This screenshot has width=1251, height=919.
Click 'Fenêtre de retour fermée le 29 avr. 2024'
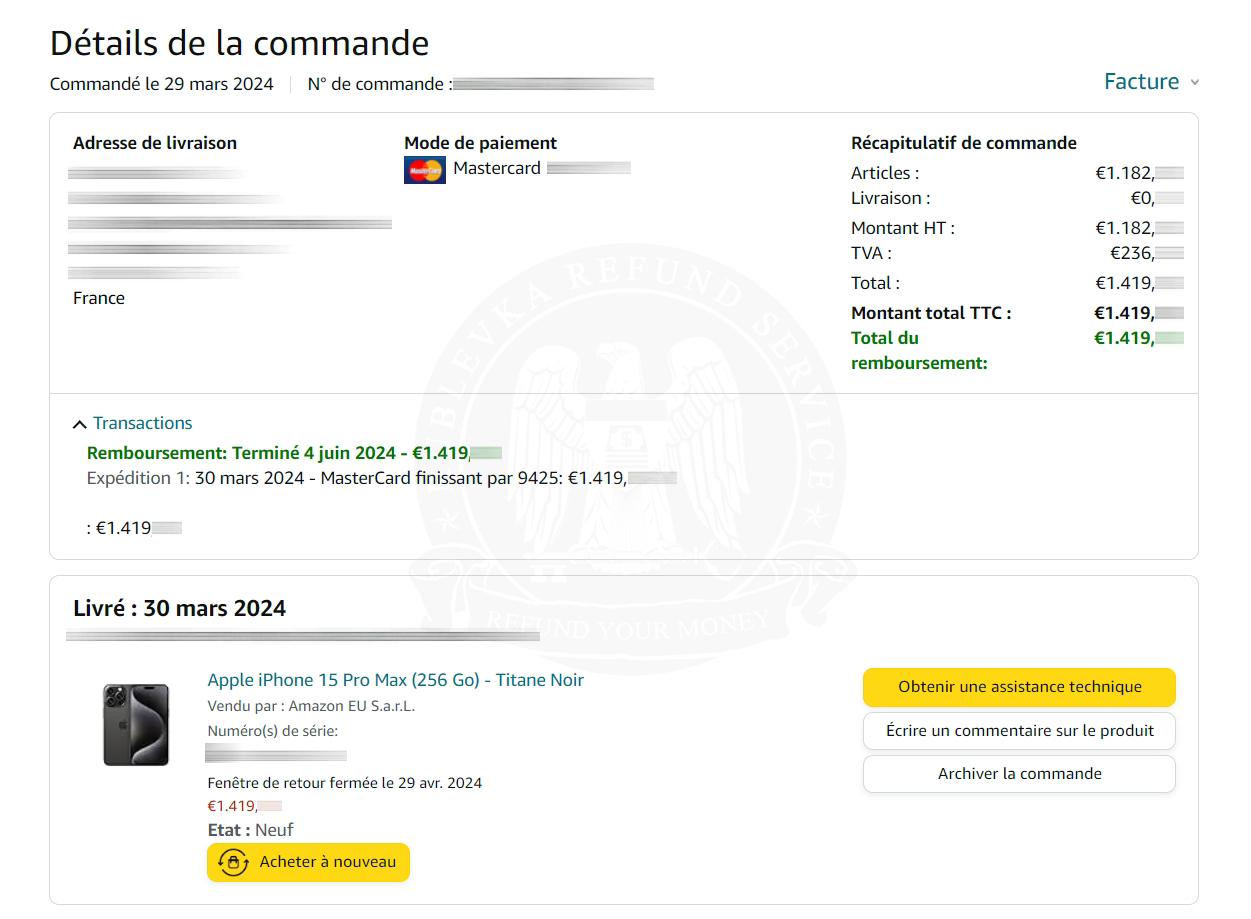point(345,783)
